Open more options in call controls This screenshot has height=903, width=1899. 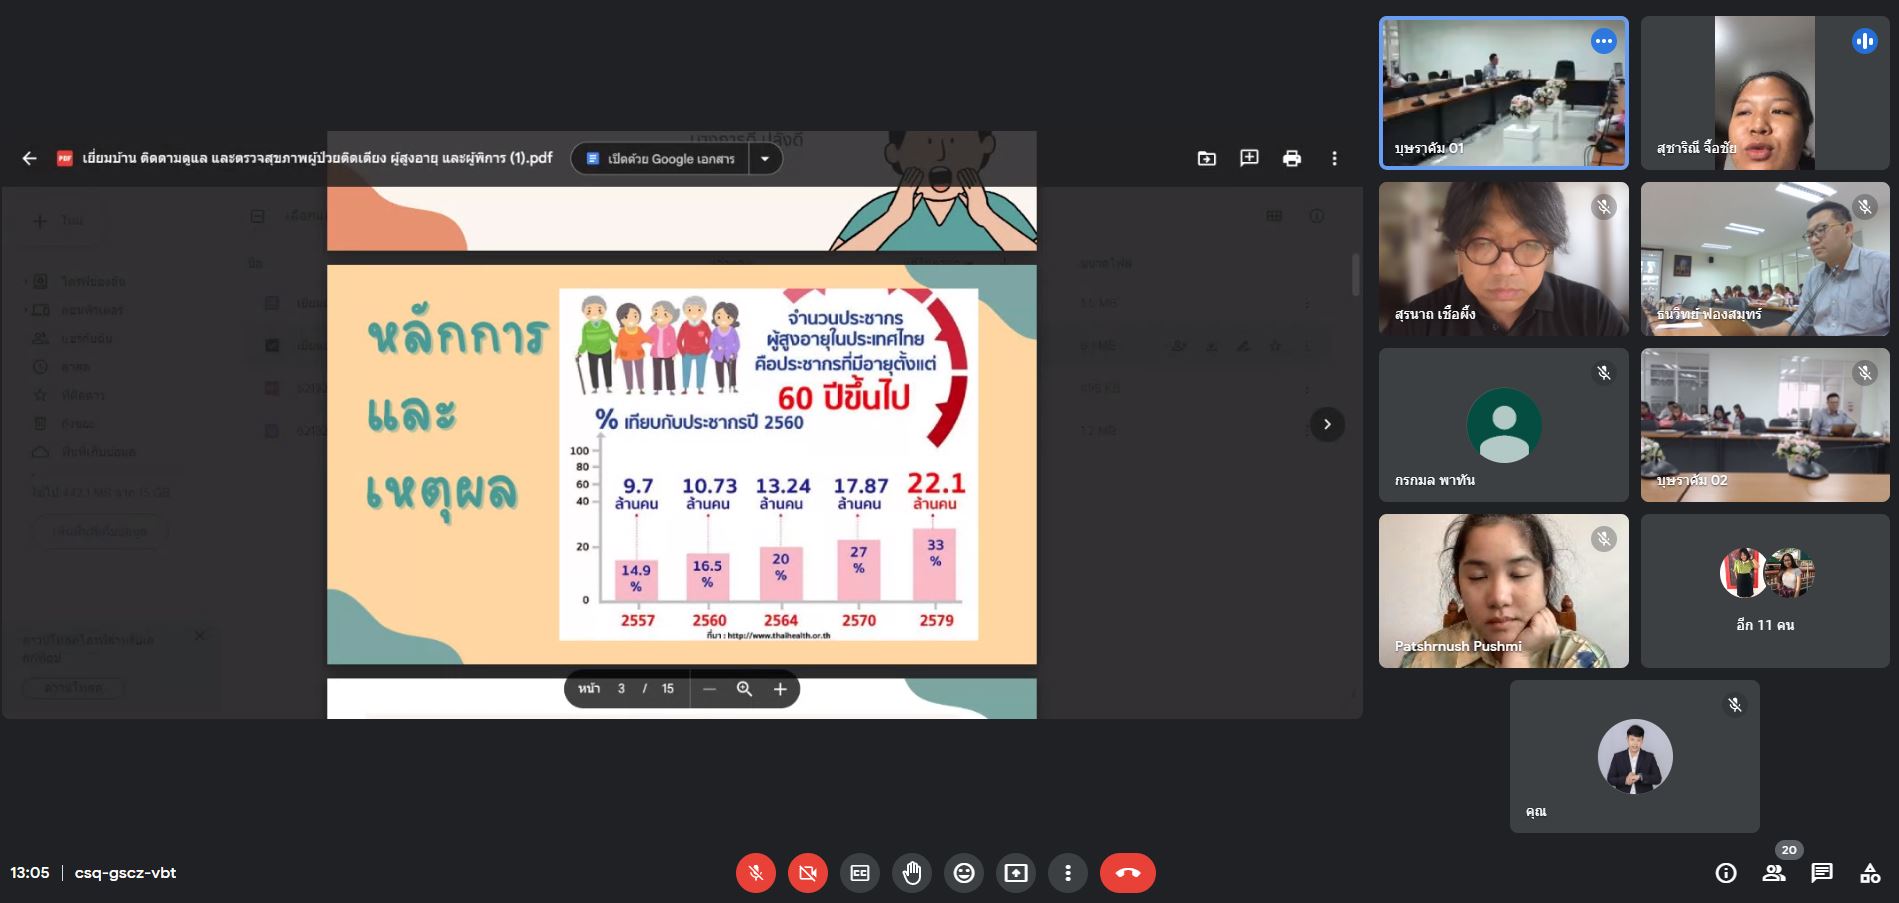(x=1068, y=873)
